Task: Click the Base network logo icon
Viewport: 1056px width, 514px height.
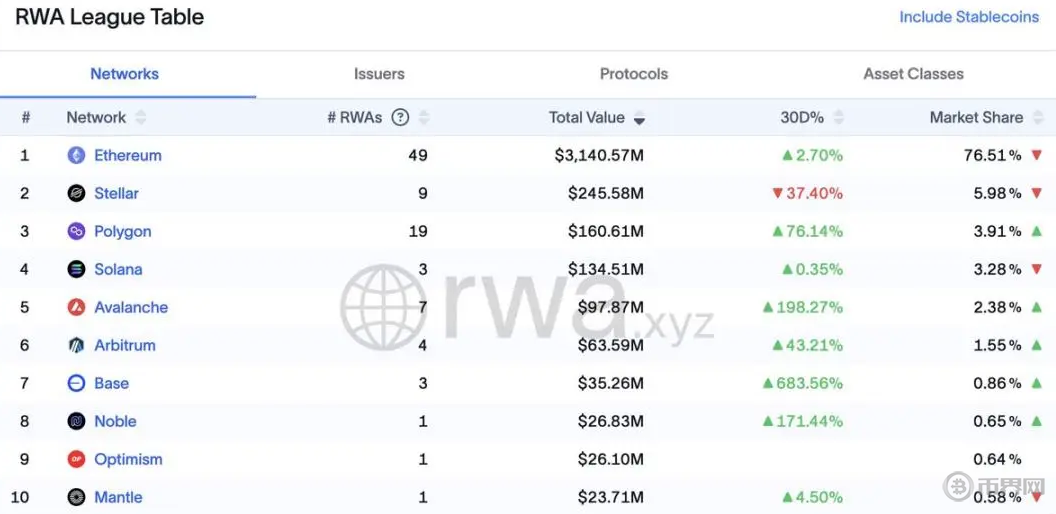Action: point(76,383)
